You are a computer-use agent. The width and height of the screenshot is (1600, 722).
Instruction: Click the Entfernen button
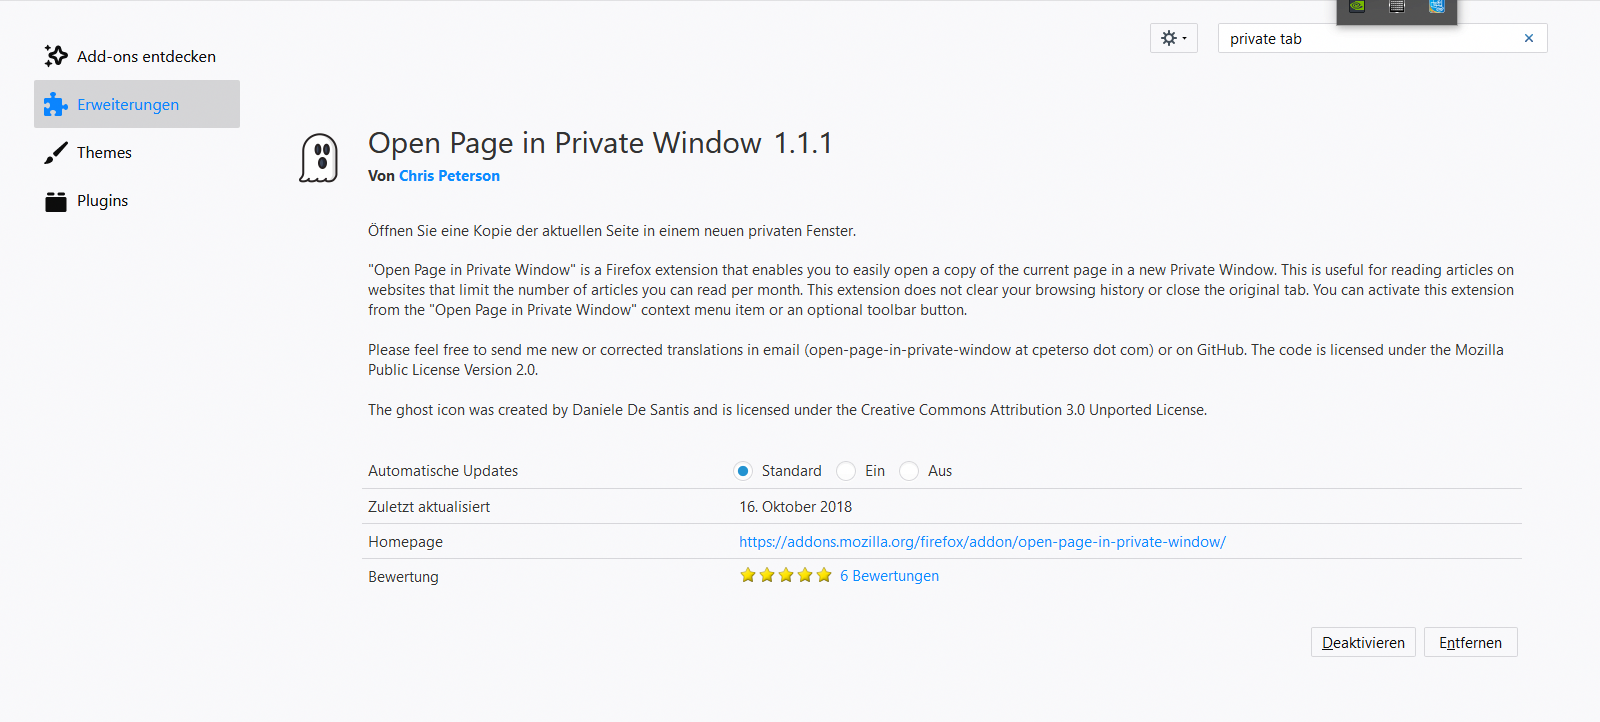click(x=1470, y=642)
